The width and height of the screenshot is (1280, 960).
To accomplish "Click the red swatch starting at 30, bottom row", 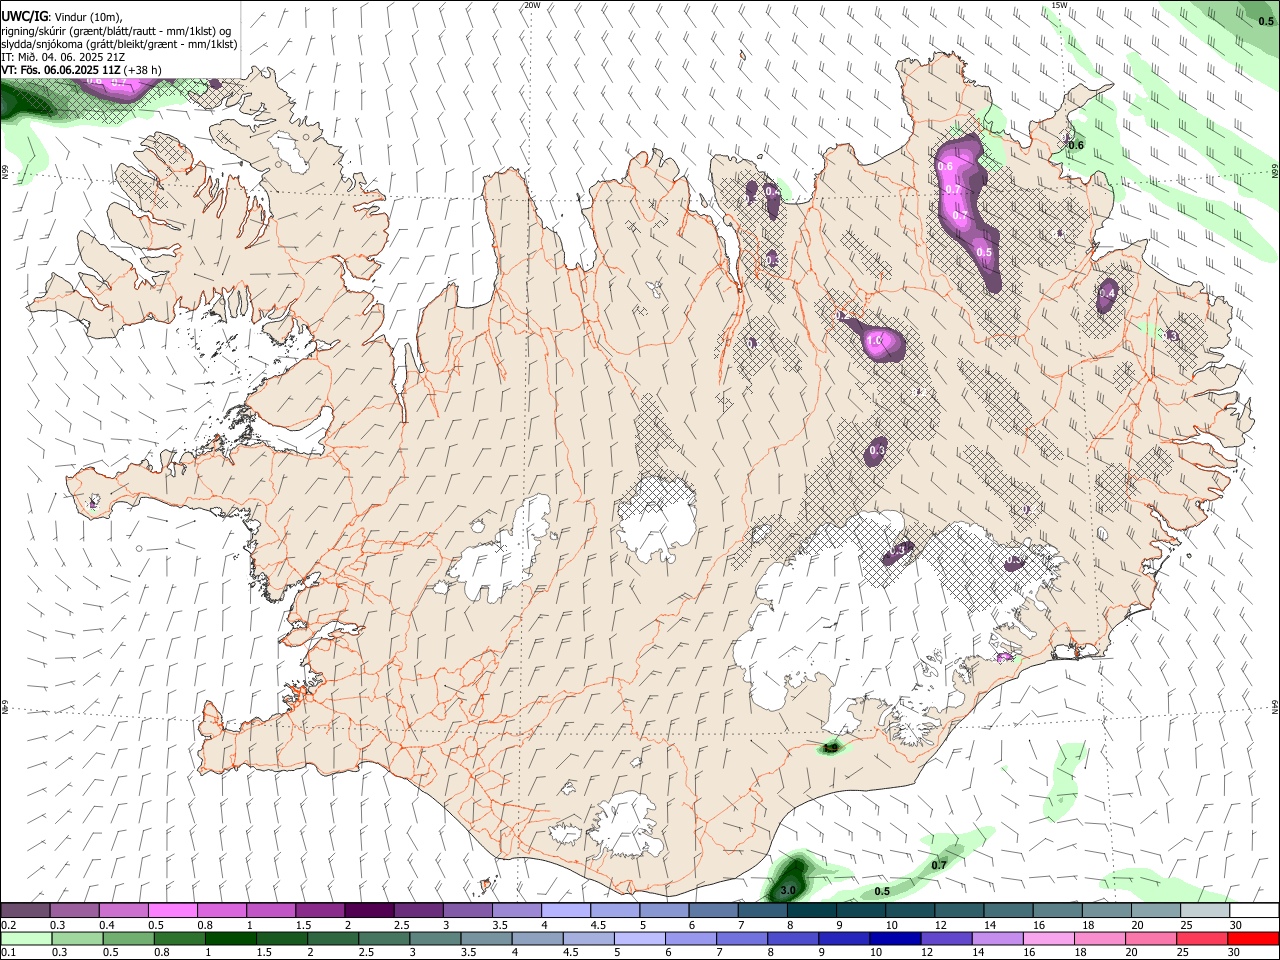I will (1252, 938).
